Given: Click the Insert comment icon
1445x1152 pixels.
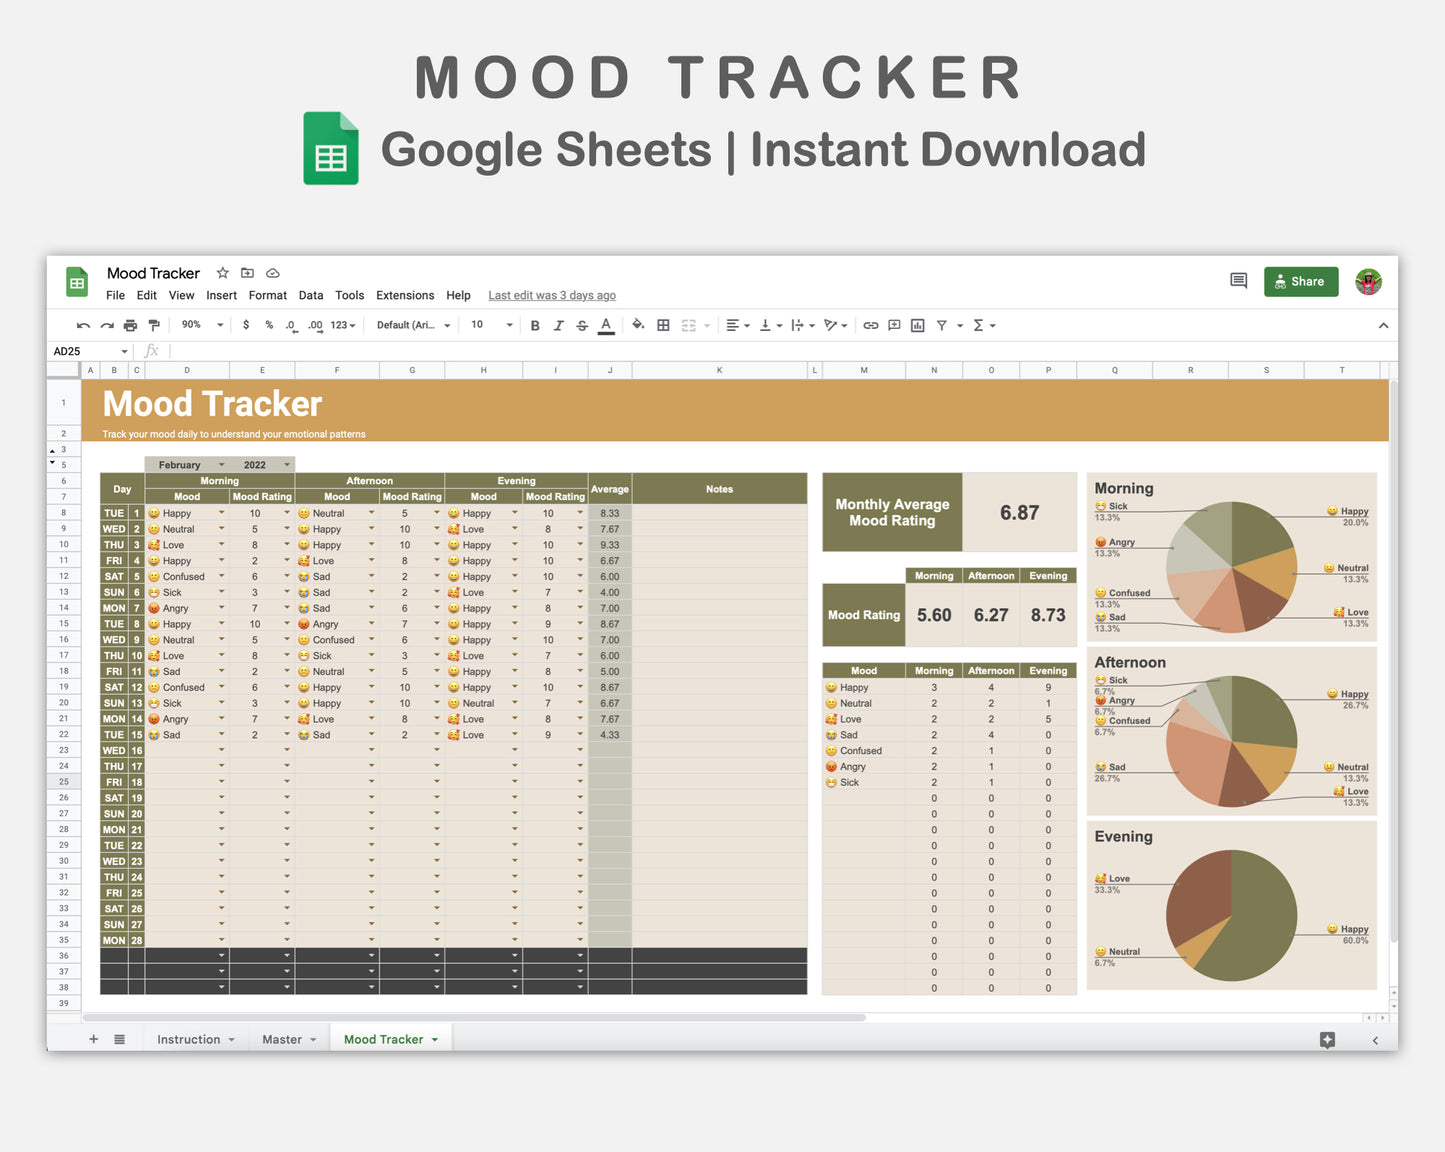Looking at the screenshot, I should 893,325.
